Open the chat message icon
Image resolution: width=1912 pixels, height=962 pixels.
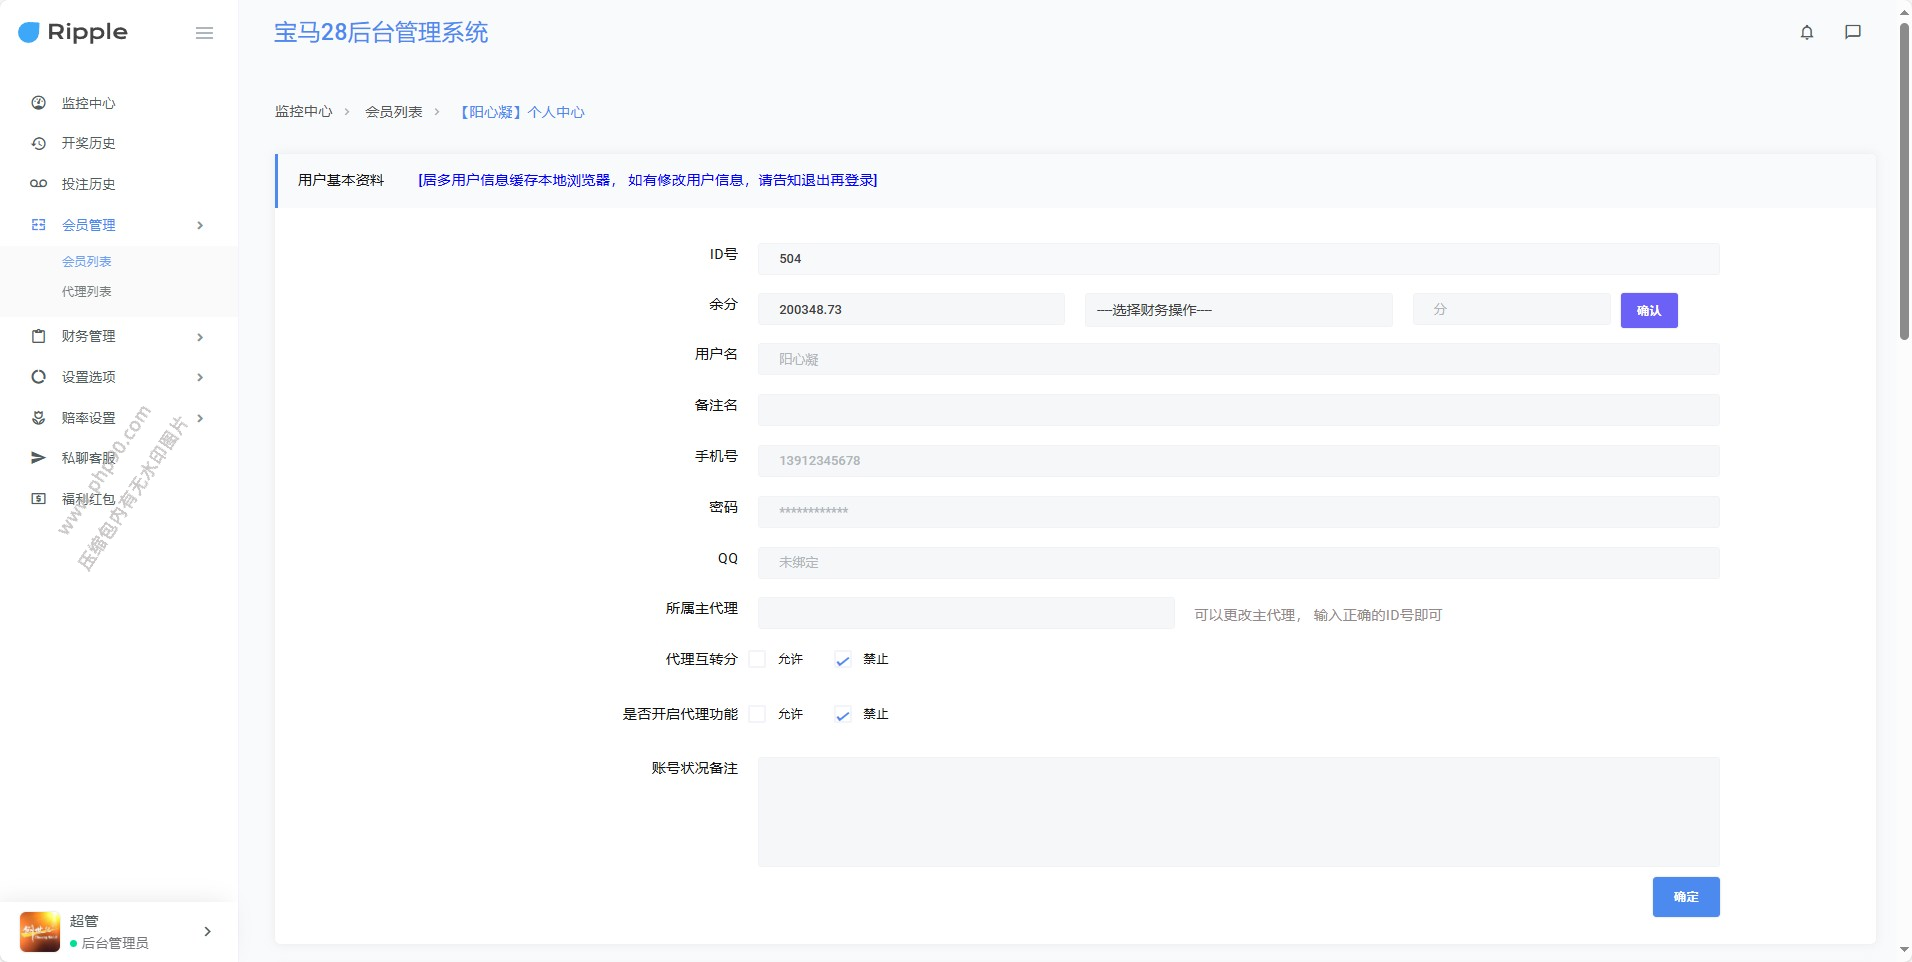click(1852, 32)
